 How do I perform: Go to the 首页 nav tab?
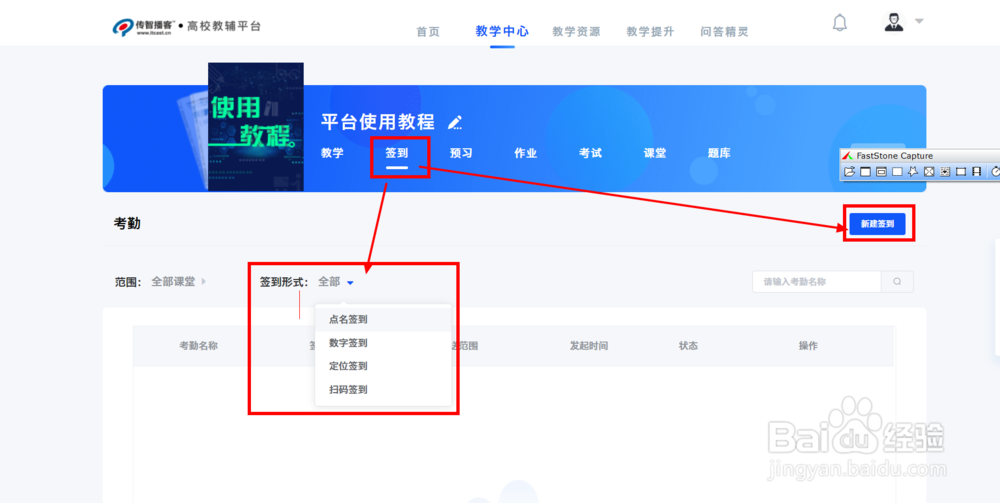pyautogui.click(x=428, y=31)
